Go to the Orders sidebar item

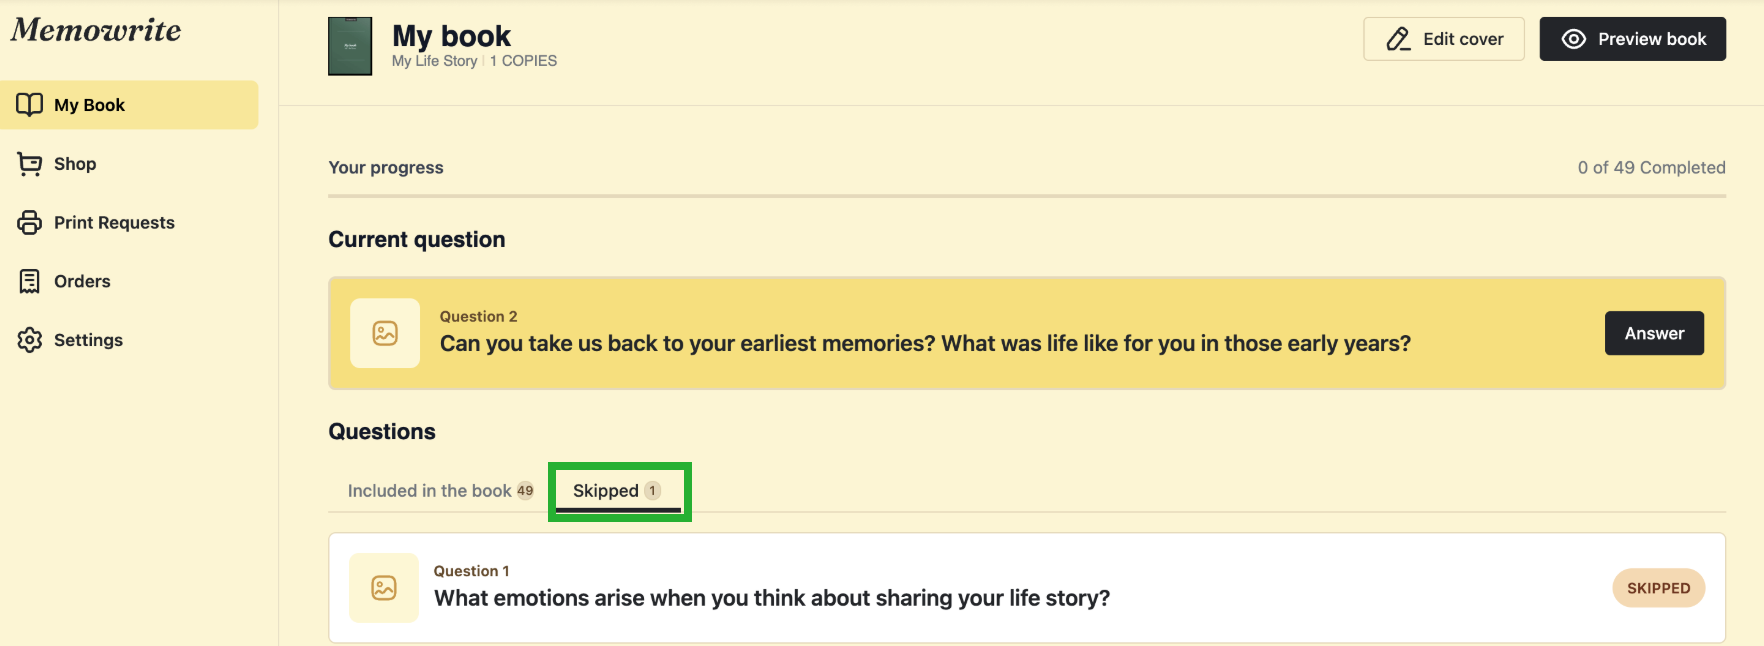82,282
